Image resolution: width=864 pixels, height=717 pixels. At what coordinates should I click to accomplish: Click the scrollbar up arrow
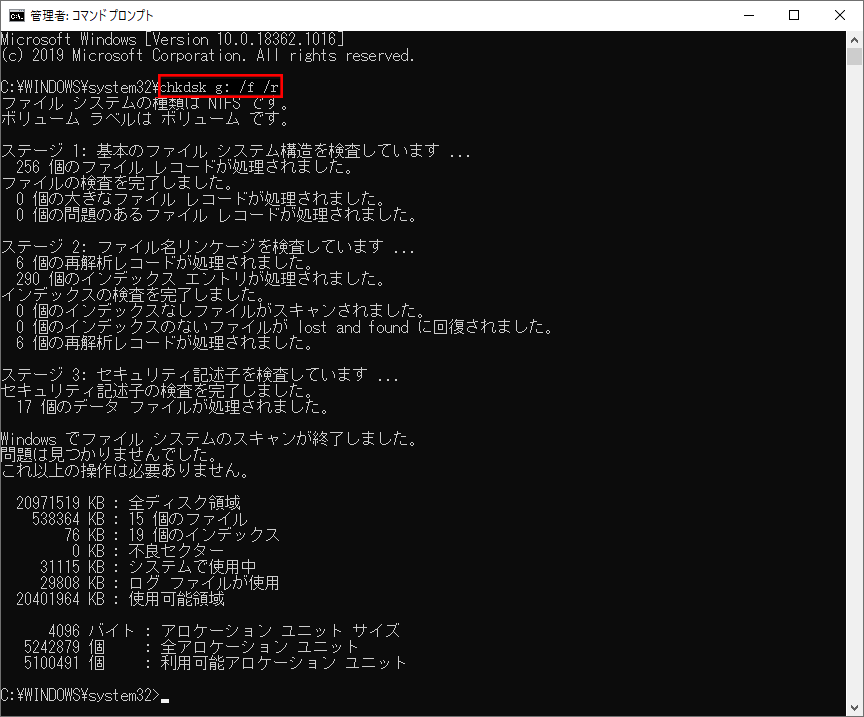pos(855,39)
